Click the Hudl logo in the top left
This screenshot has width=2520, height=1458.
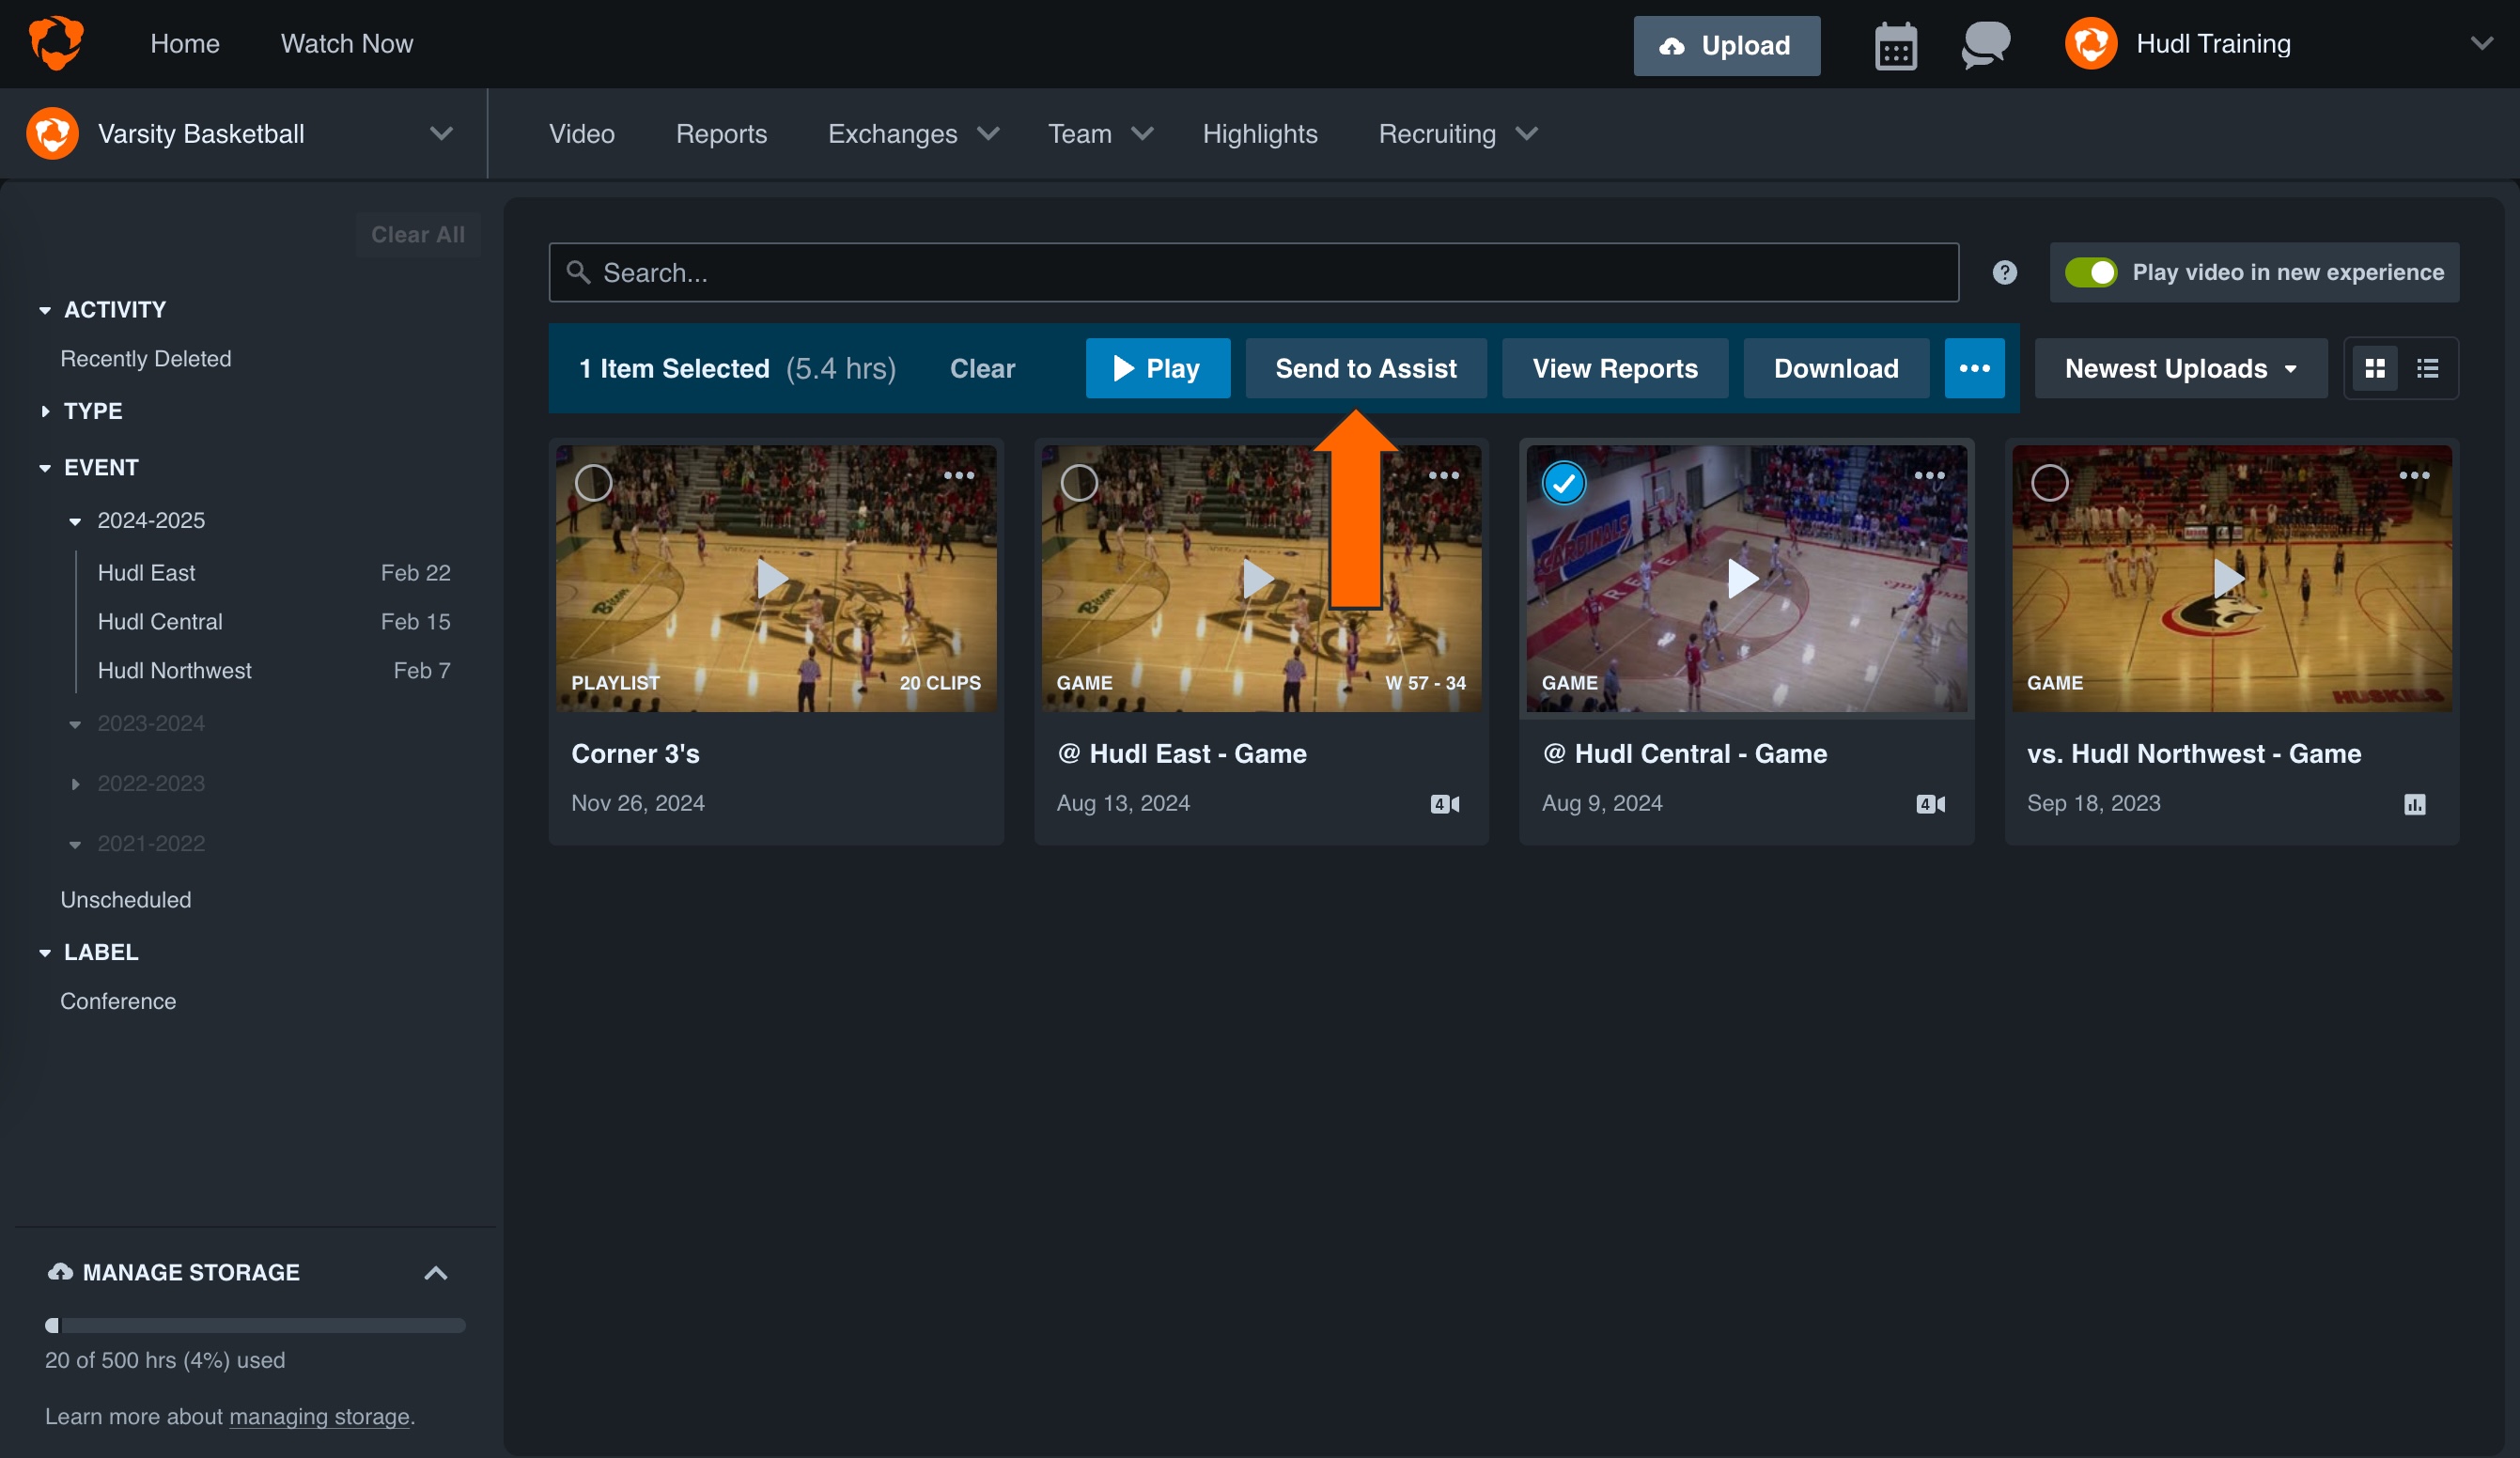pyautogui.click(x=57, y=42)
